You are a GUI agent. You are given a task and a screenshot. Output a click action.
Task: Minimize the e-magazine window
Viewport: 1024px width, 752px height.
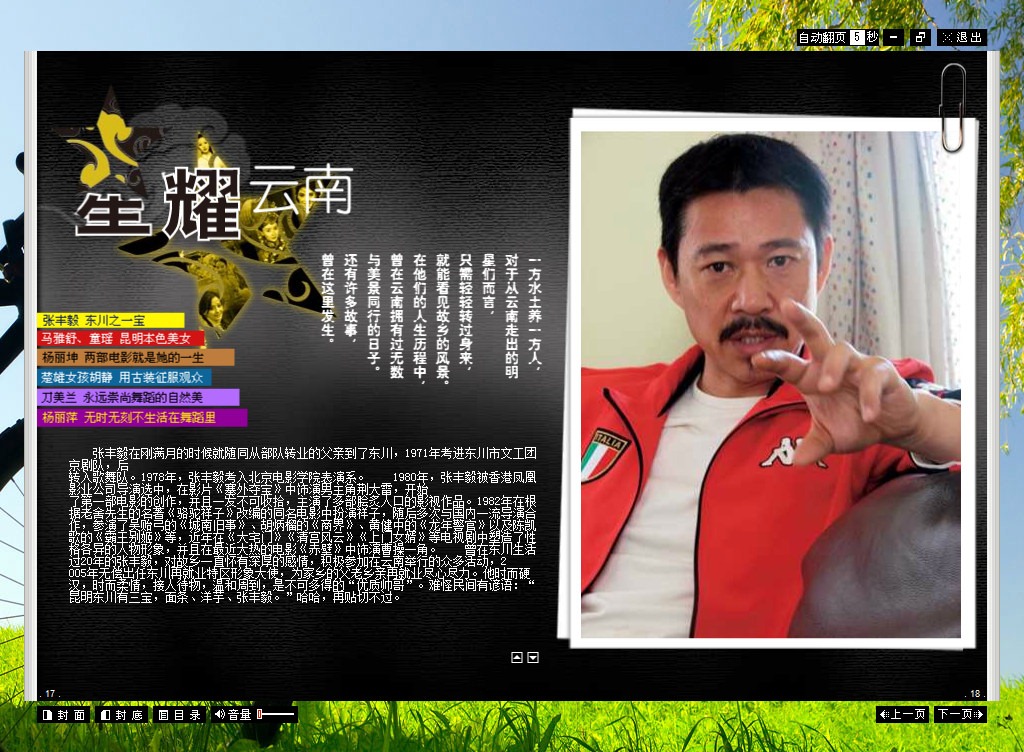pos(893,37)
